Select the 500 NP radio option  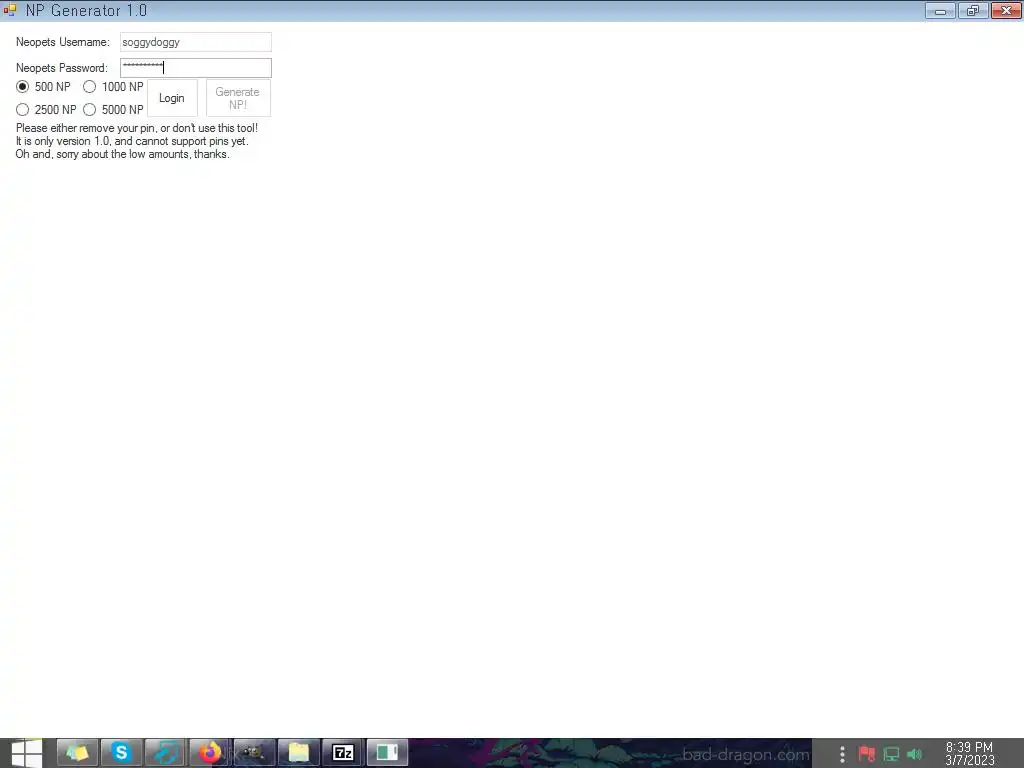tap(43, 87)
